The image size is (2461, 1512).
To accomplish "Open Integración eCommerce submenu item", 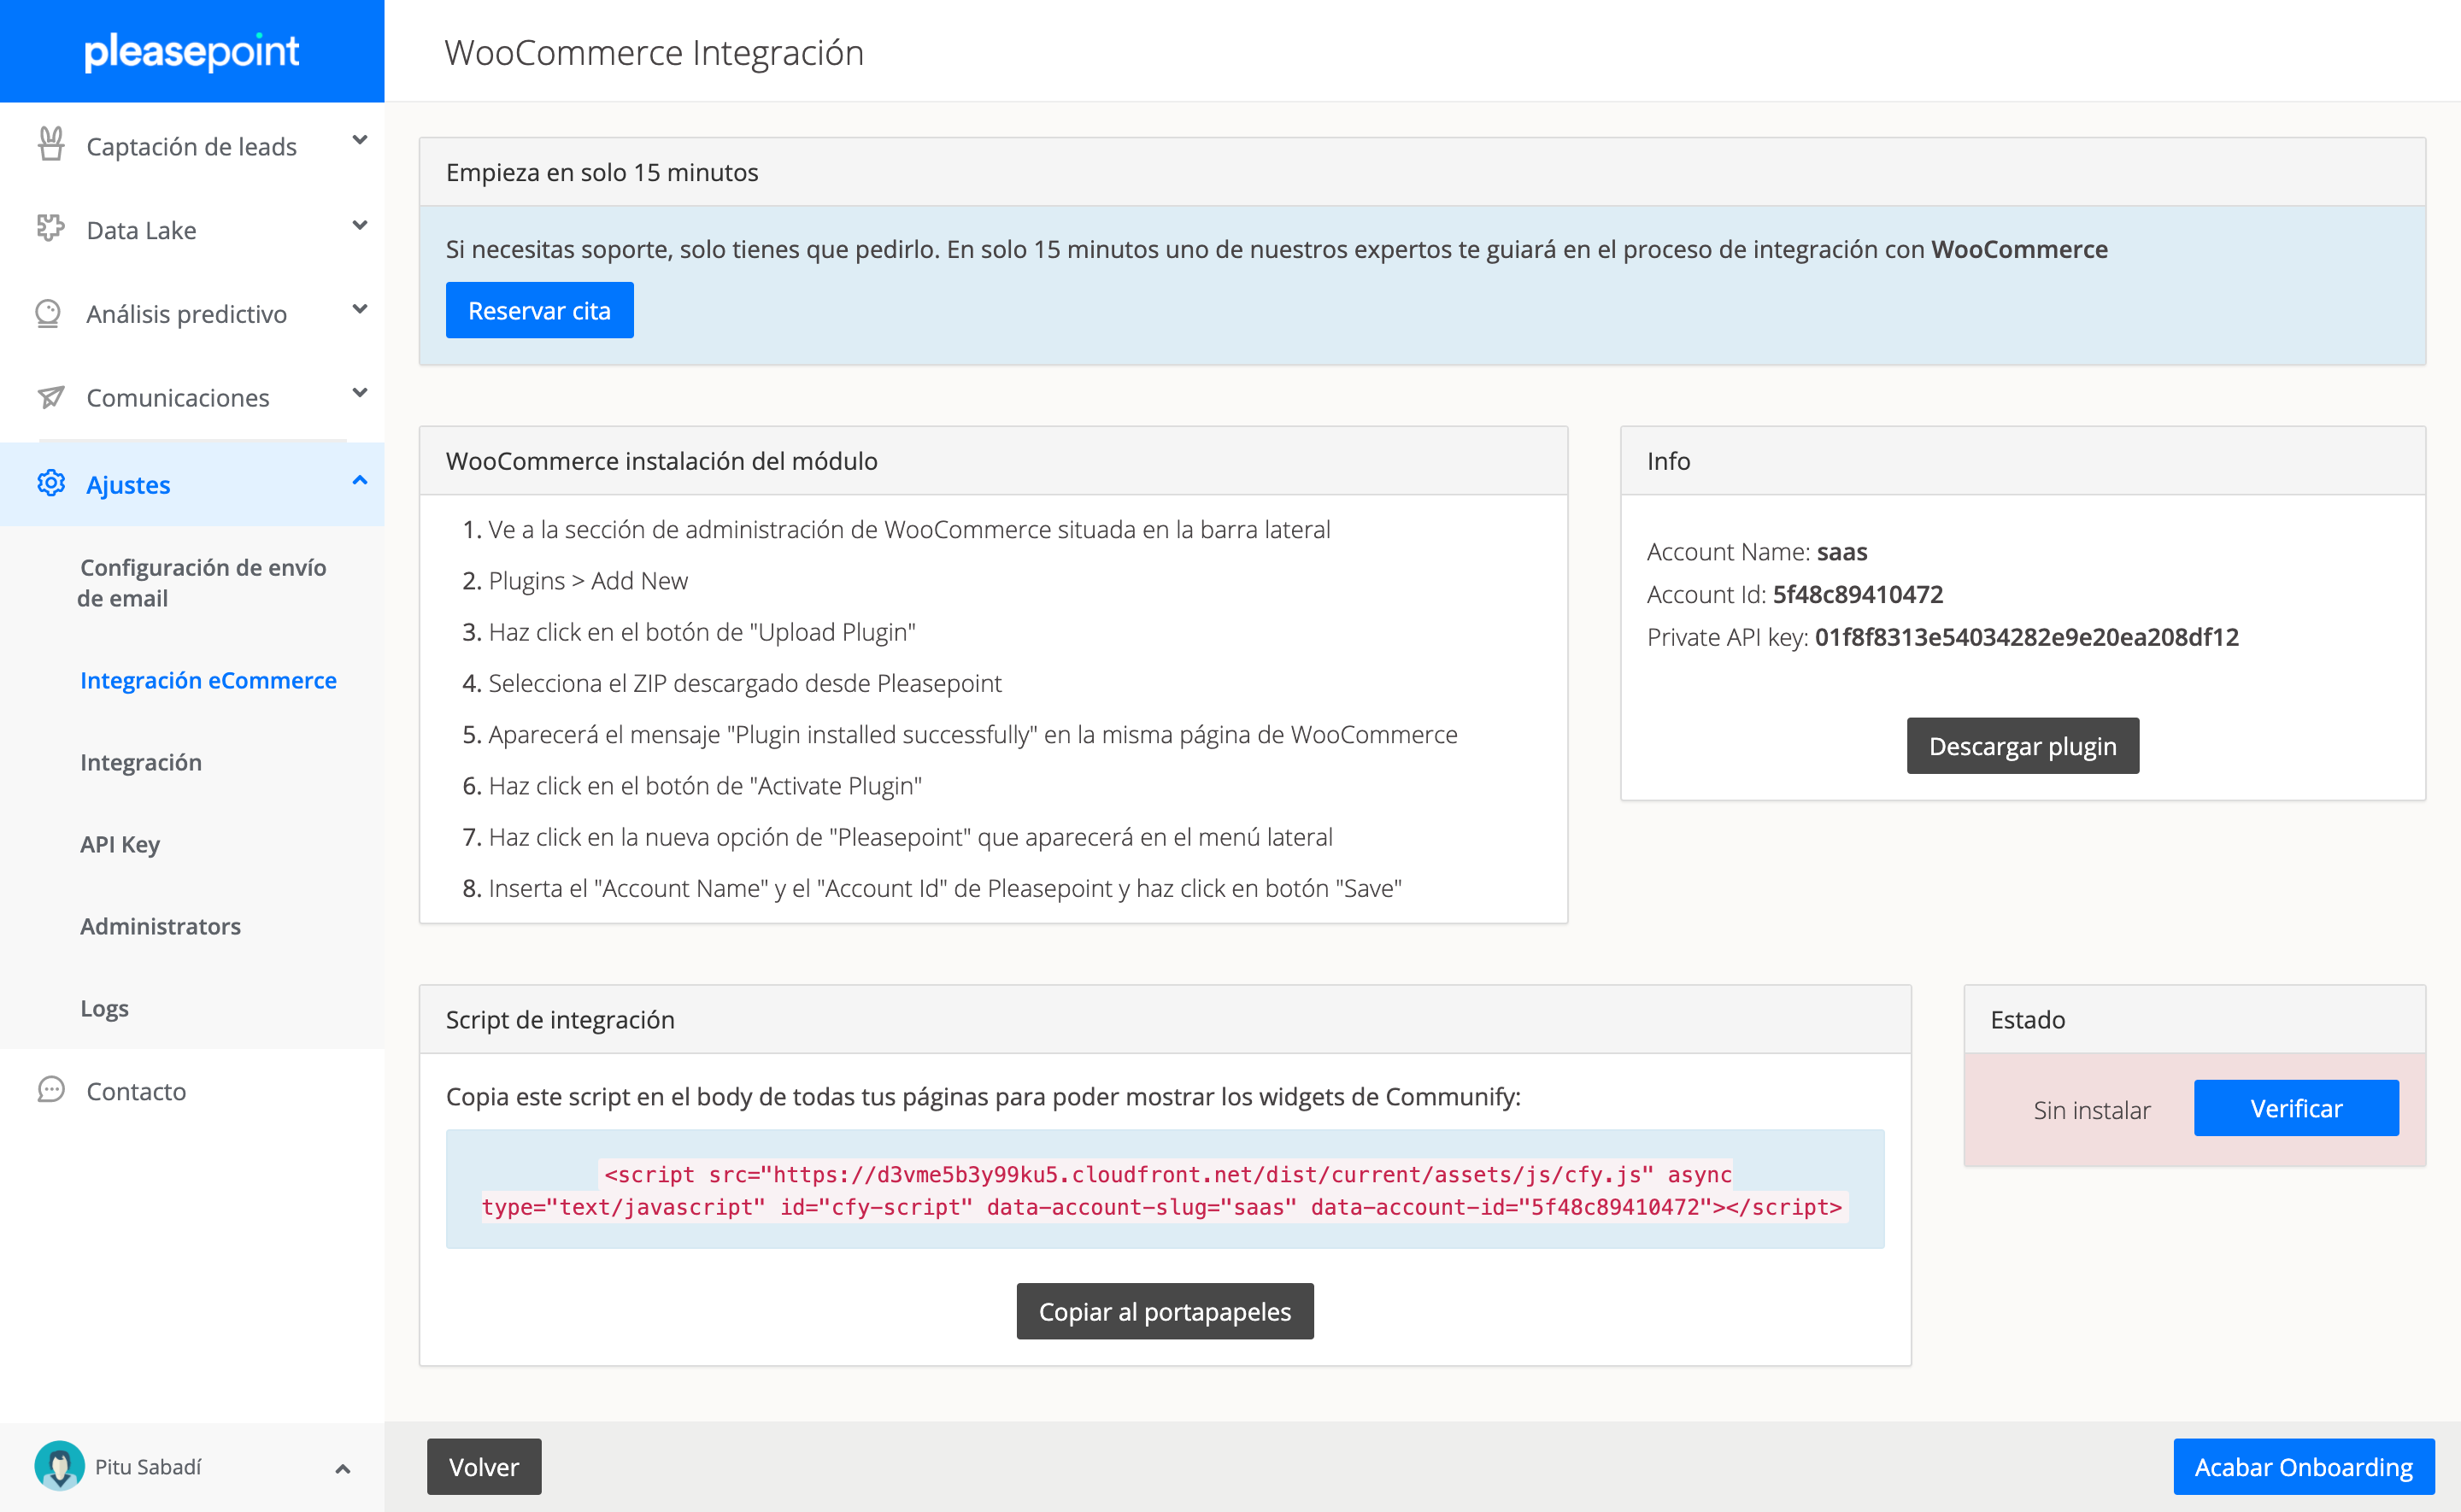I will pyautogui.click(x=208, y=680).
